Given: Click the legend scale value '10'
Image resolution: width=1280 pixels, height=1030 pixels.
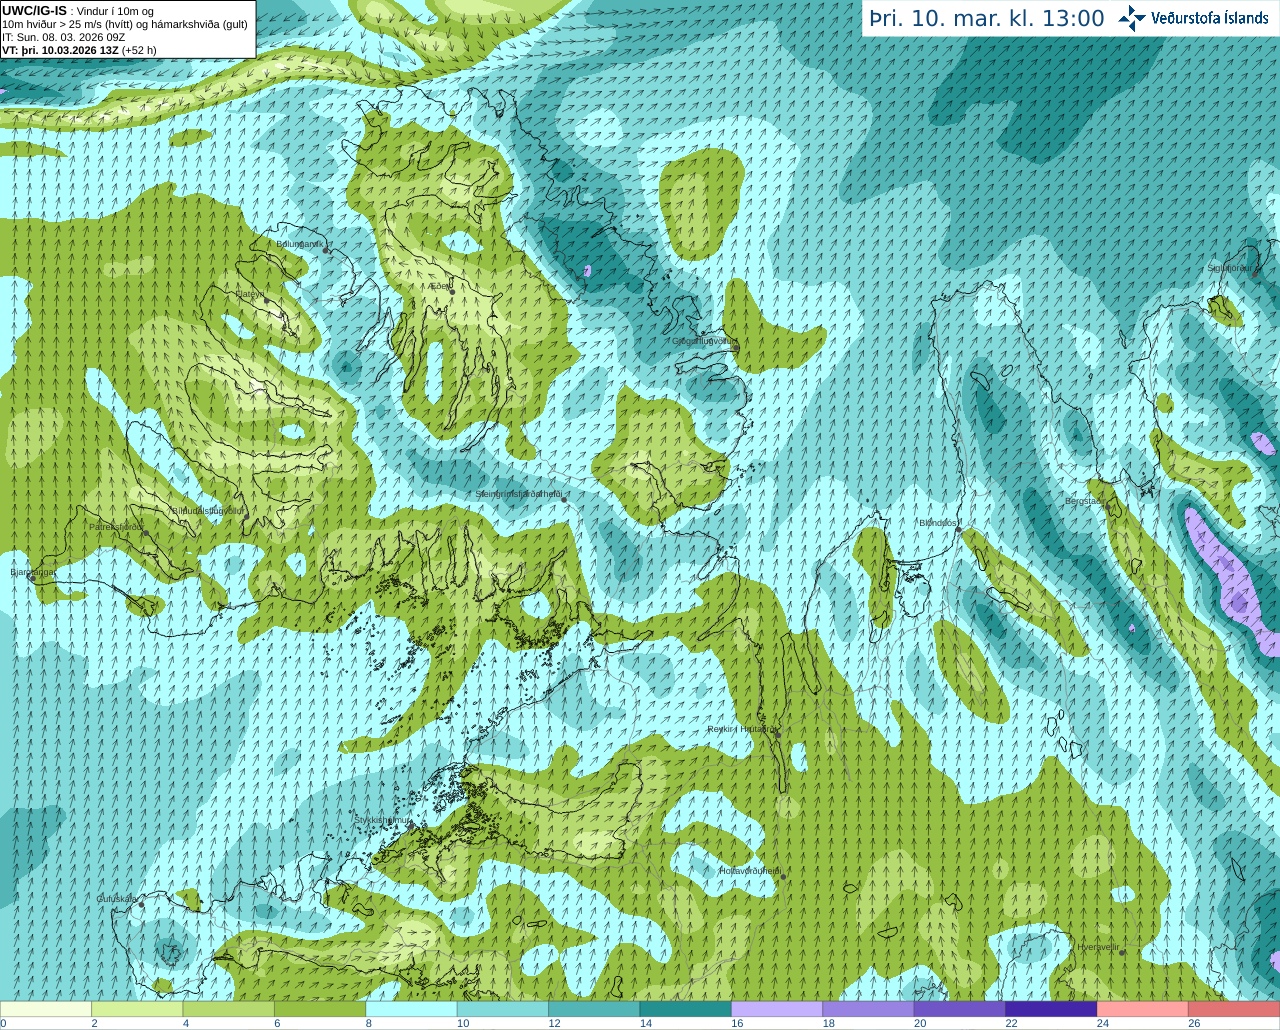Looking at the screenshot, I should pyautogui.click(x=463, y=1023).
